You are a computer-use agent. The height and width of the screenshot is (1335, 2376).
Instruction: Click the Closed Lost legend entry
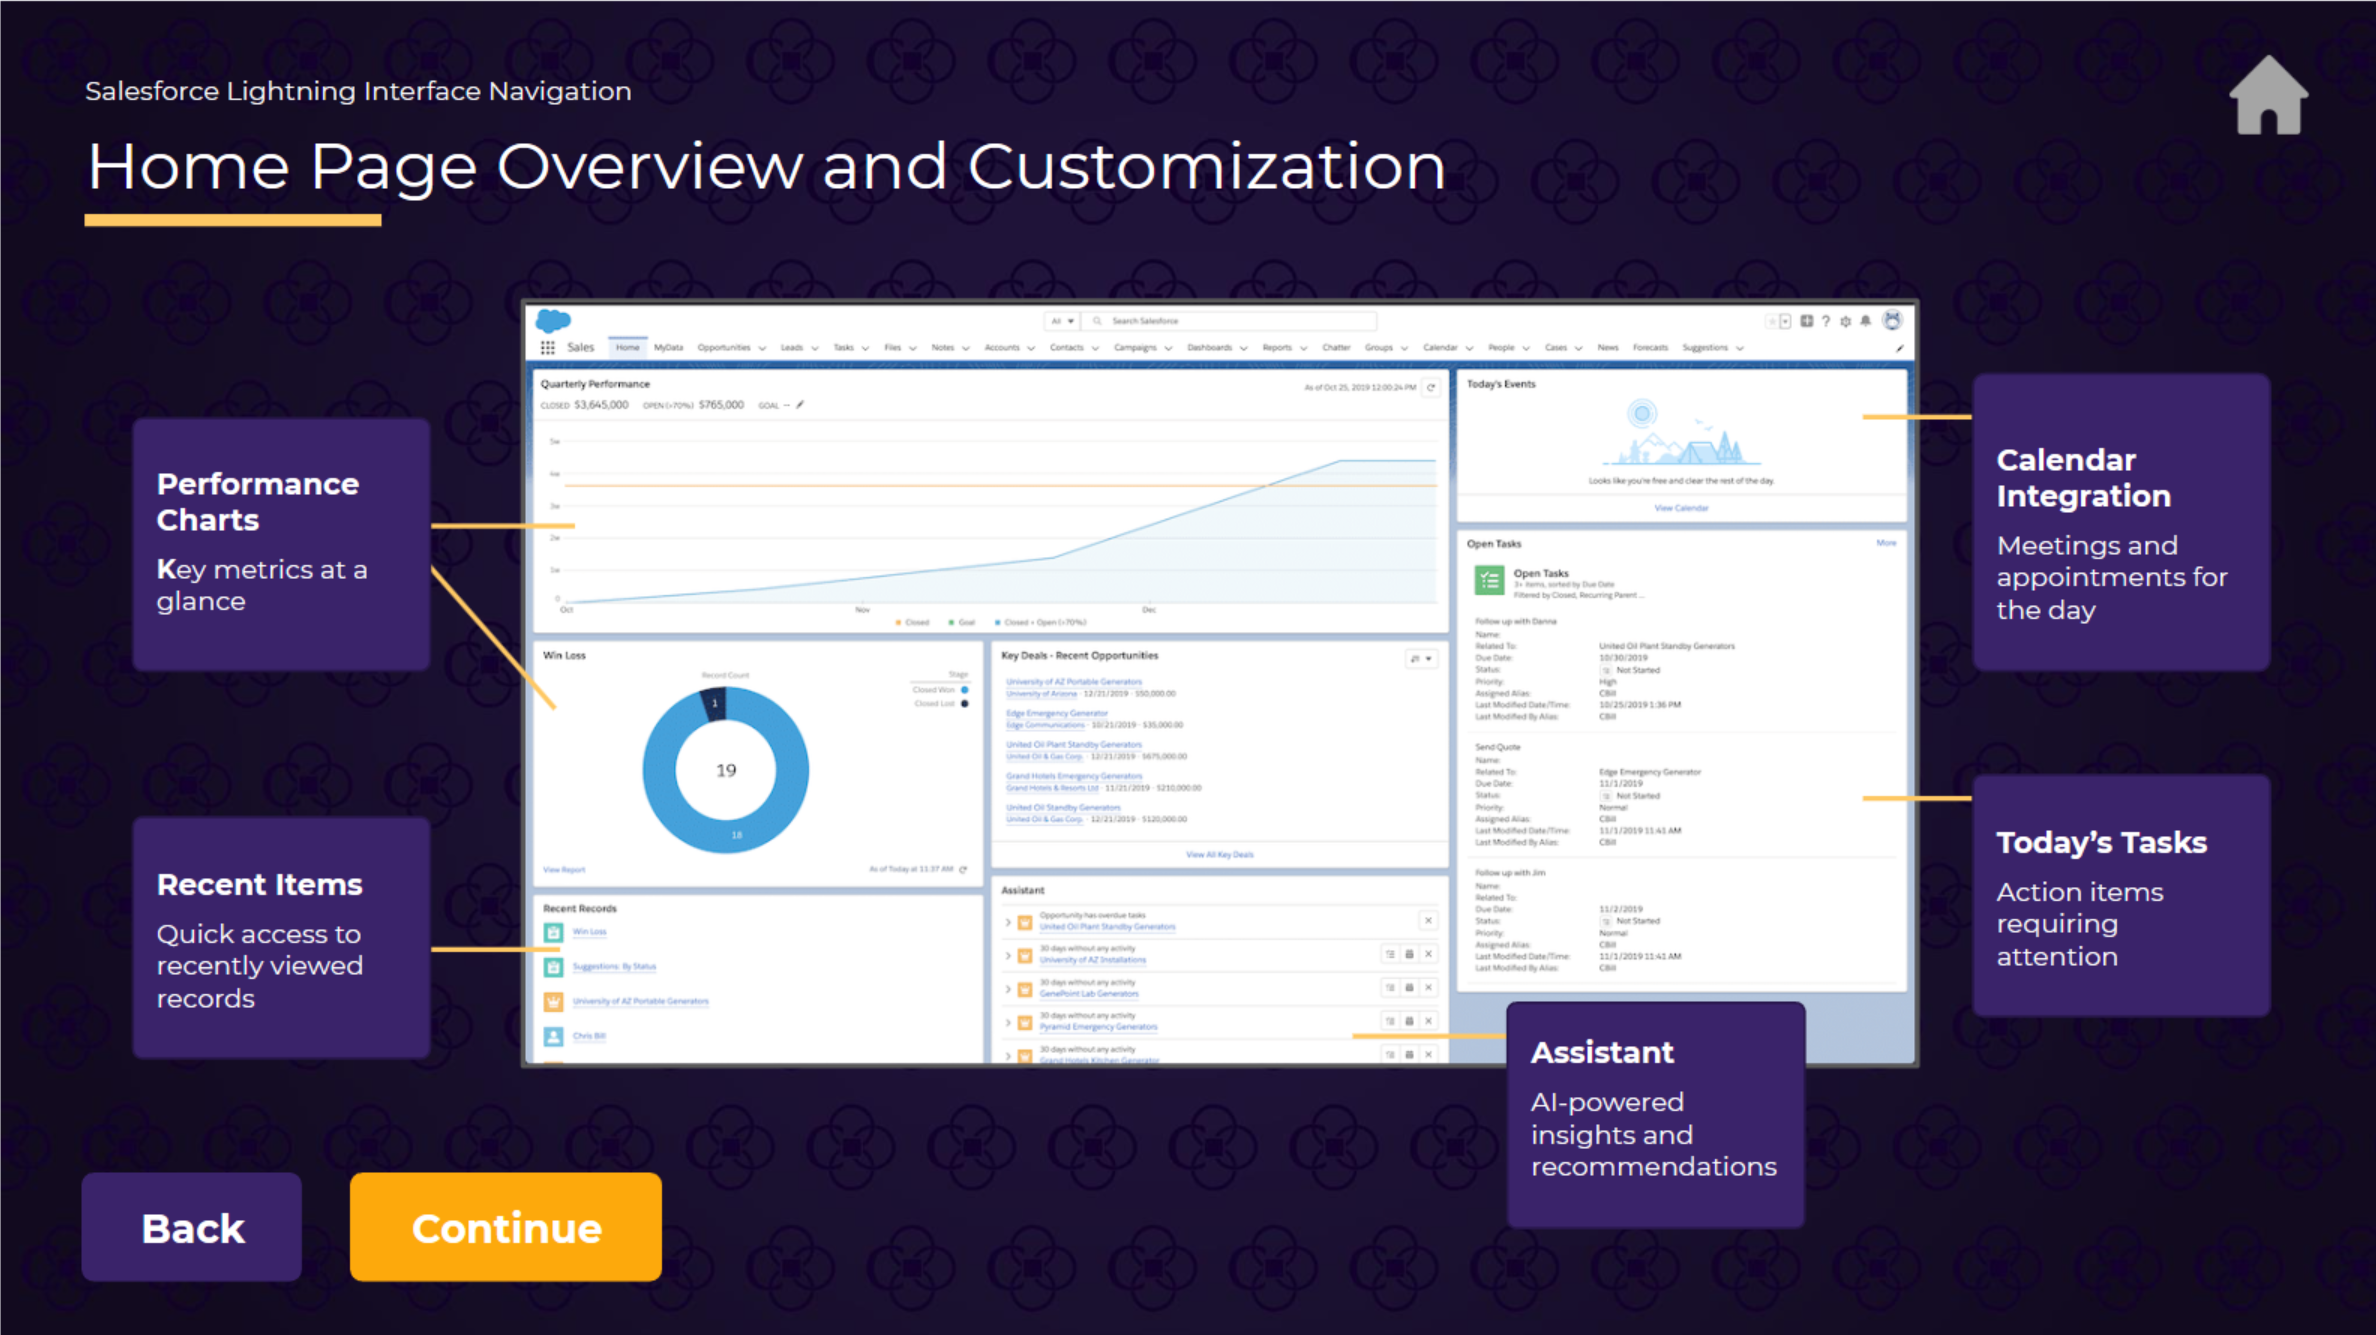(941, 704)
